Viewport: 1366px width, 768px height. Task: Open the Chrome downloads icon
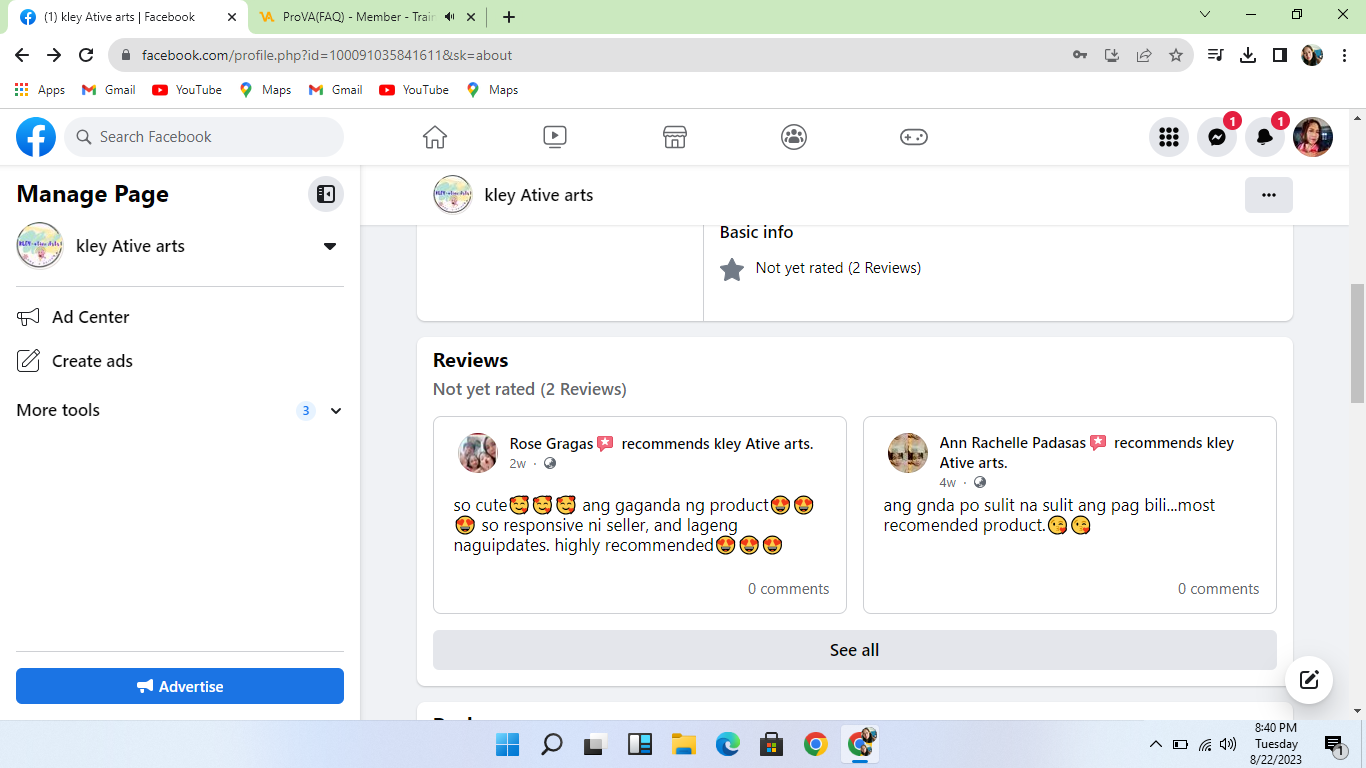coord(1248,55)
